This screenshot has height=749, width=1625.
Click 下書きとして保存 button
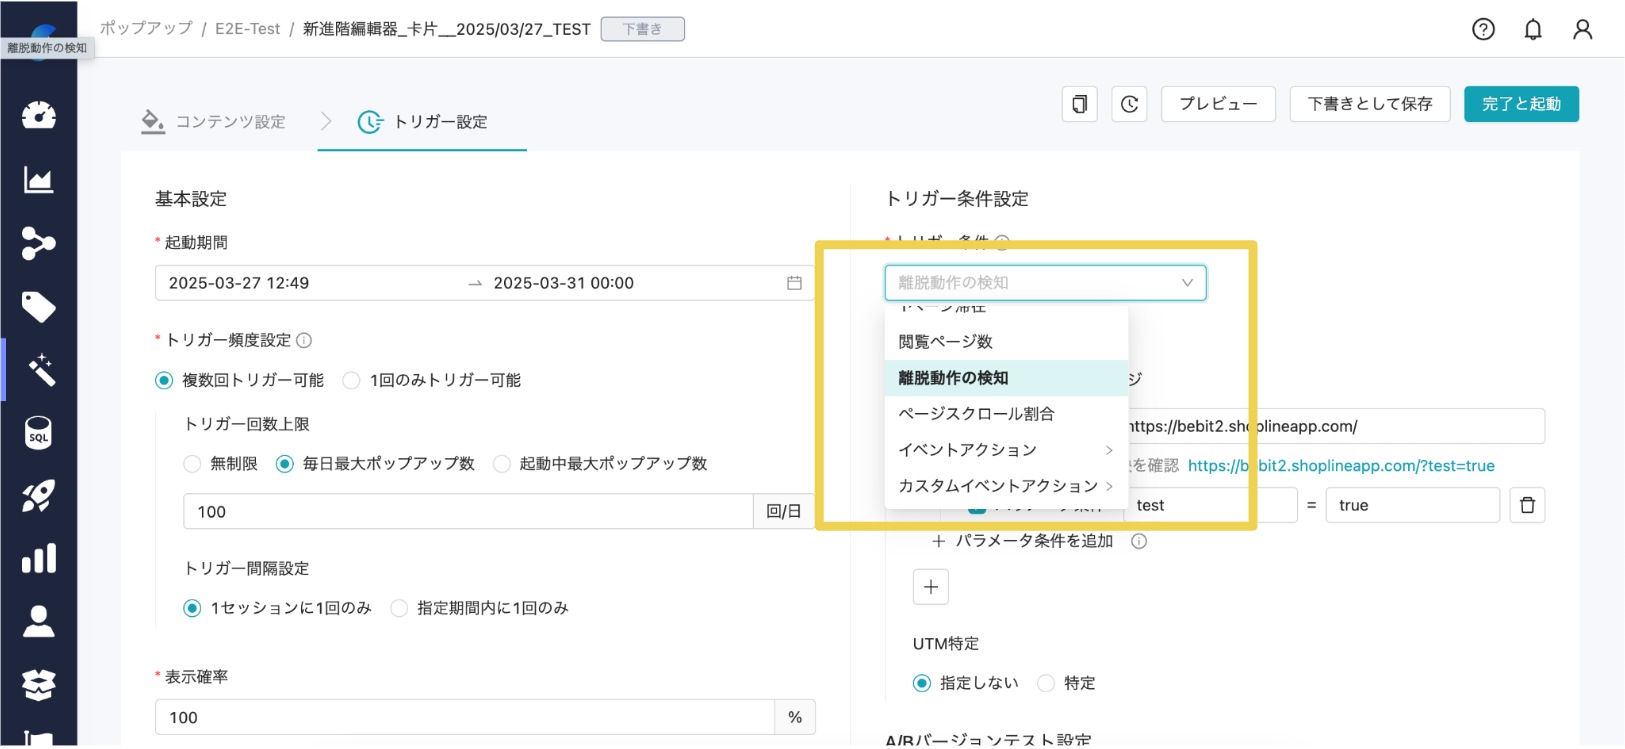coord(1370,104)
